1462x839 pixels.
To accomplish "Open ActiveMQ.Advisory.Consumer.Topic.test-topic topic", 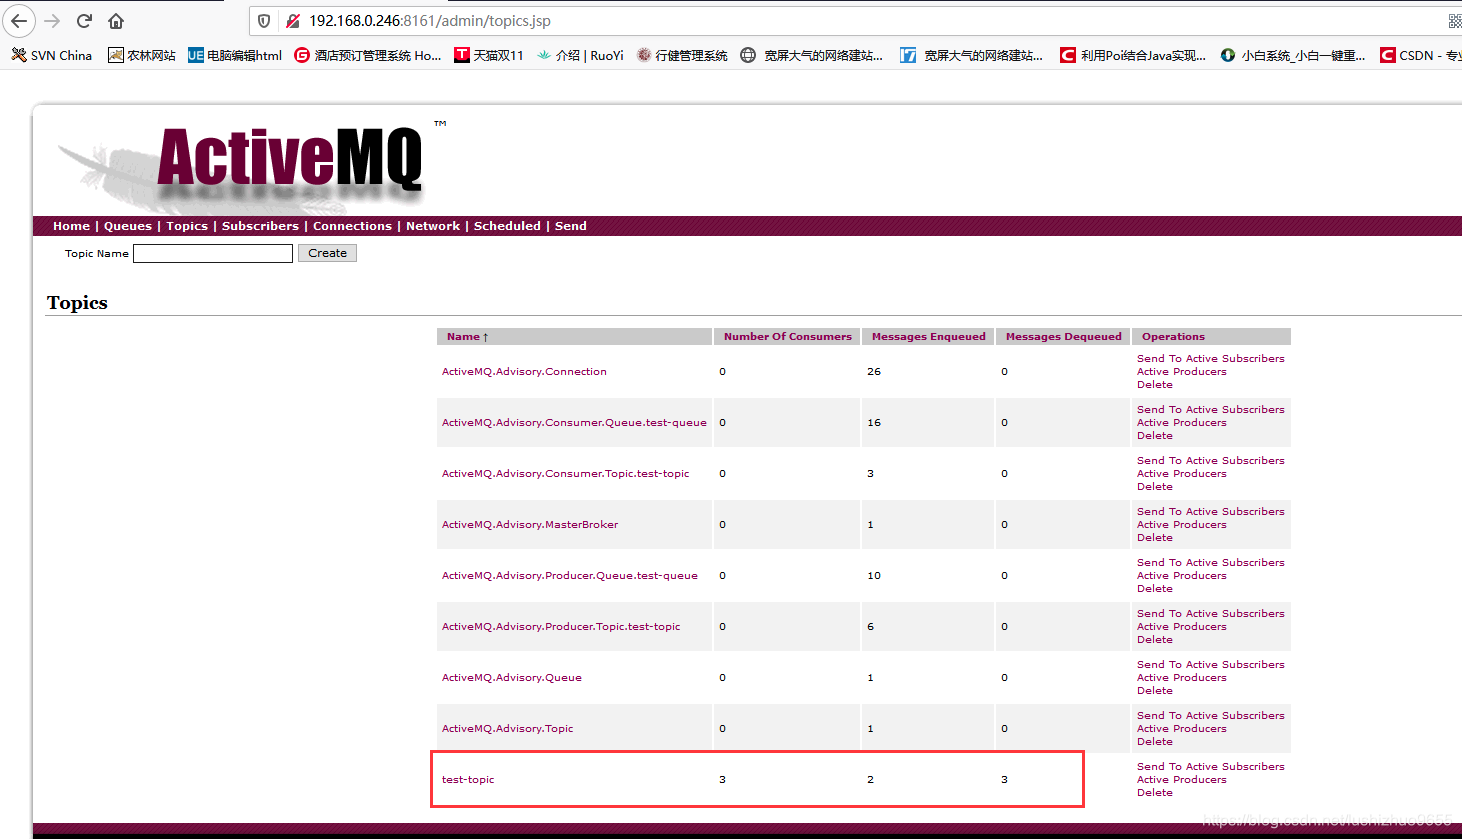I will coord(565,474).
